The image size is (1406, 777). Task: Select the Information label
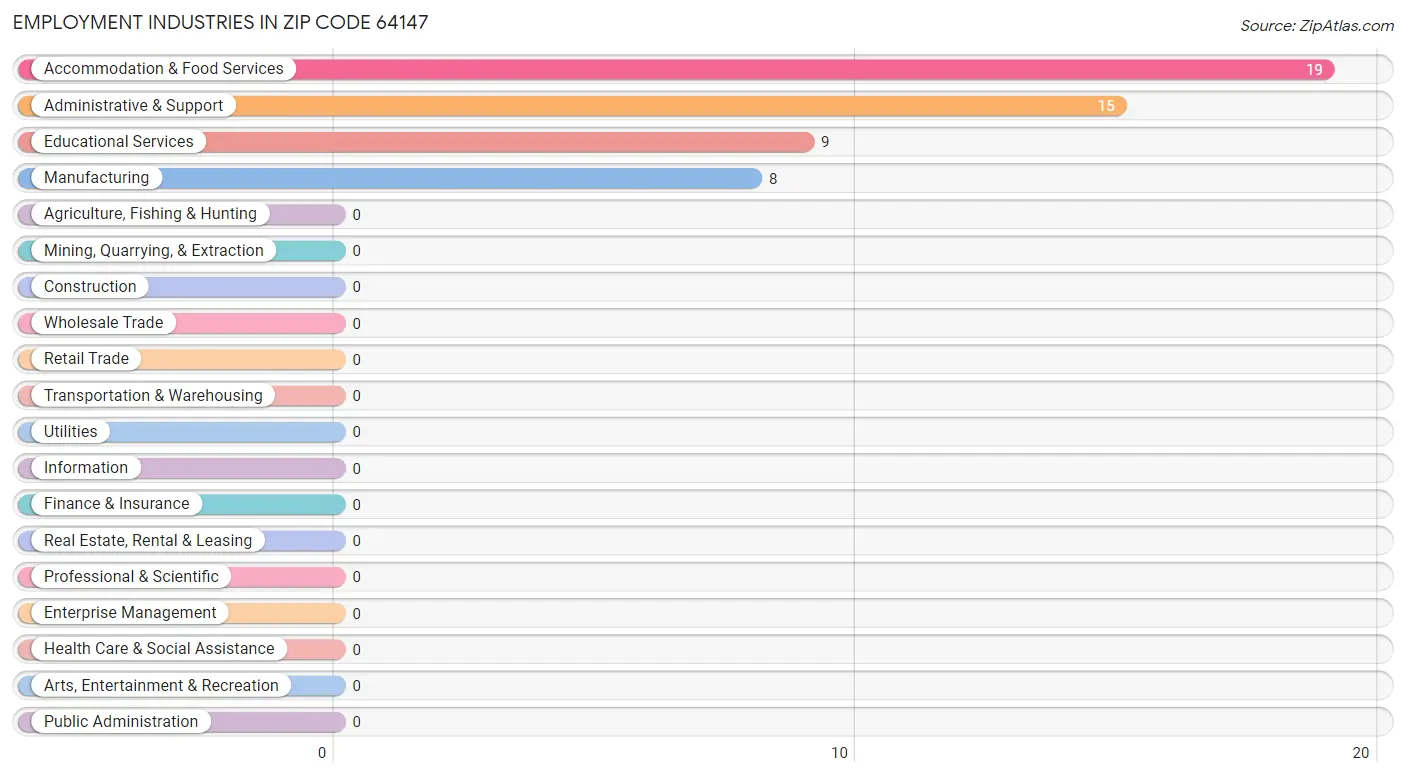(x=86, y=467)
